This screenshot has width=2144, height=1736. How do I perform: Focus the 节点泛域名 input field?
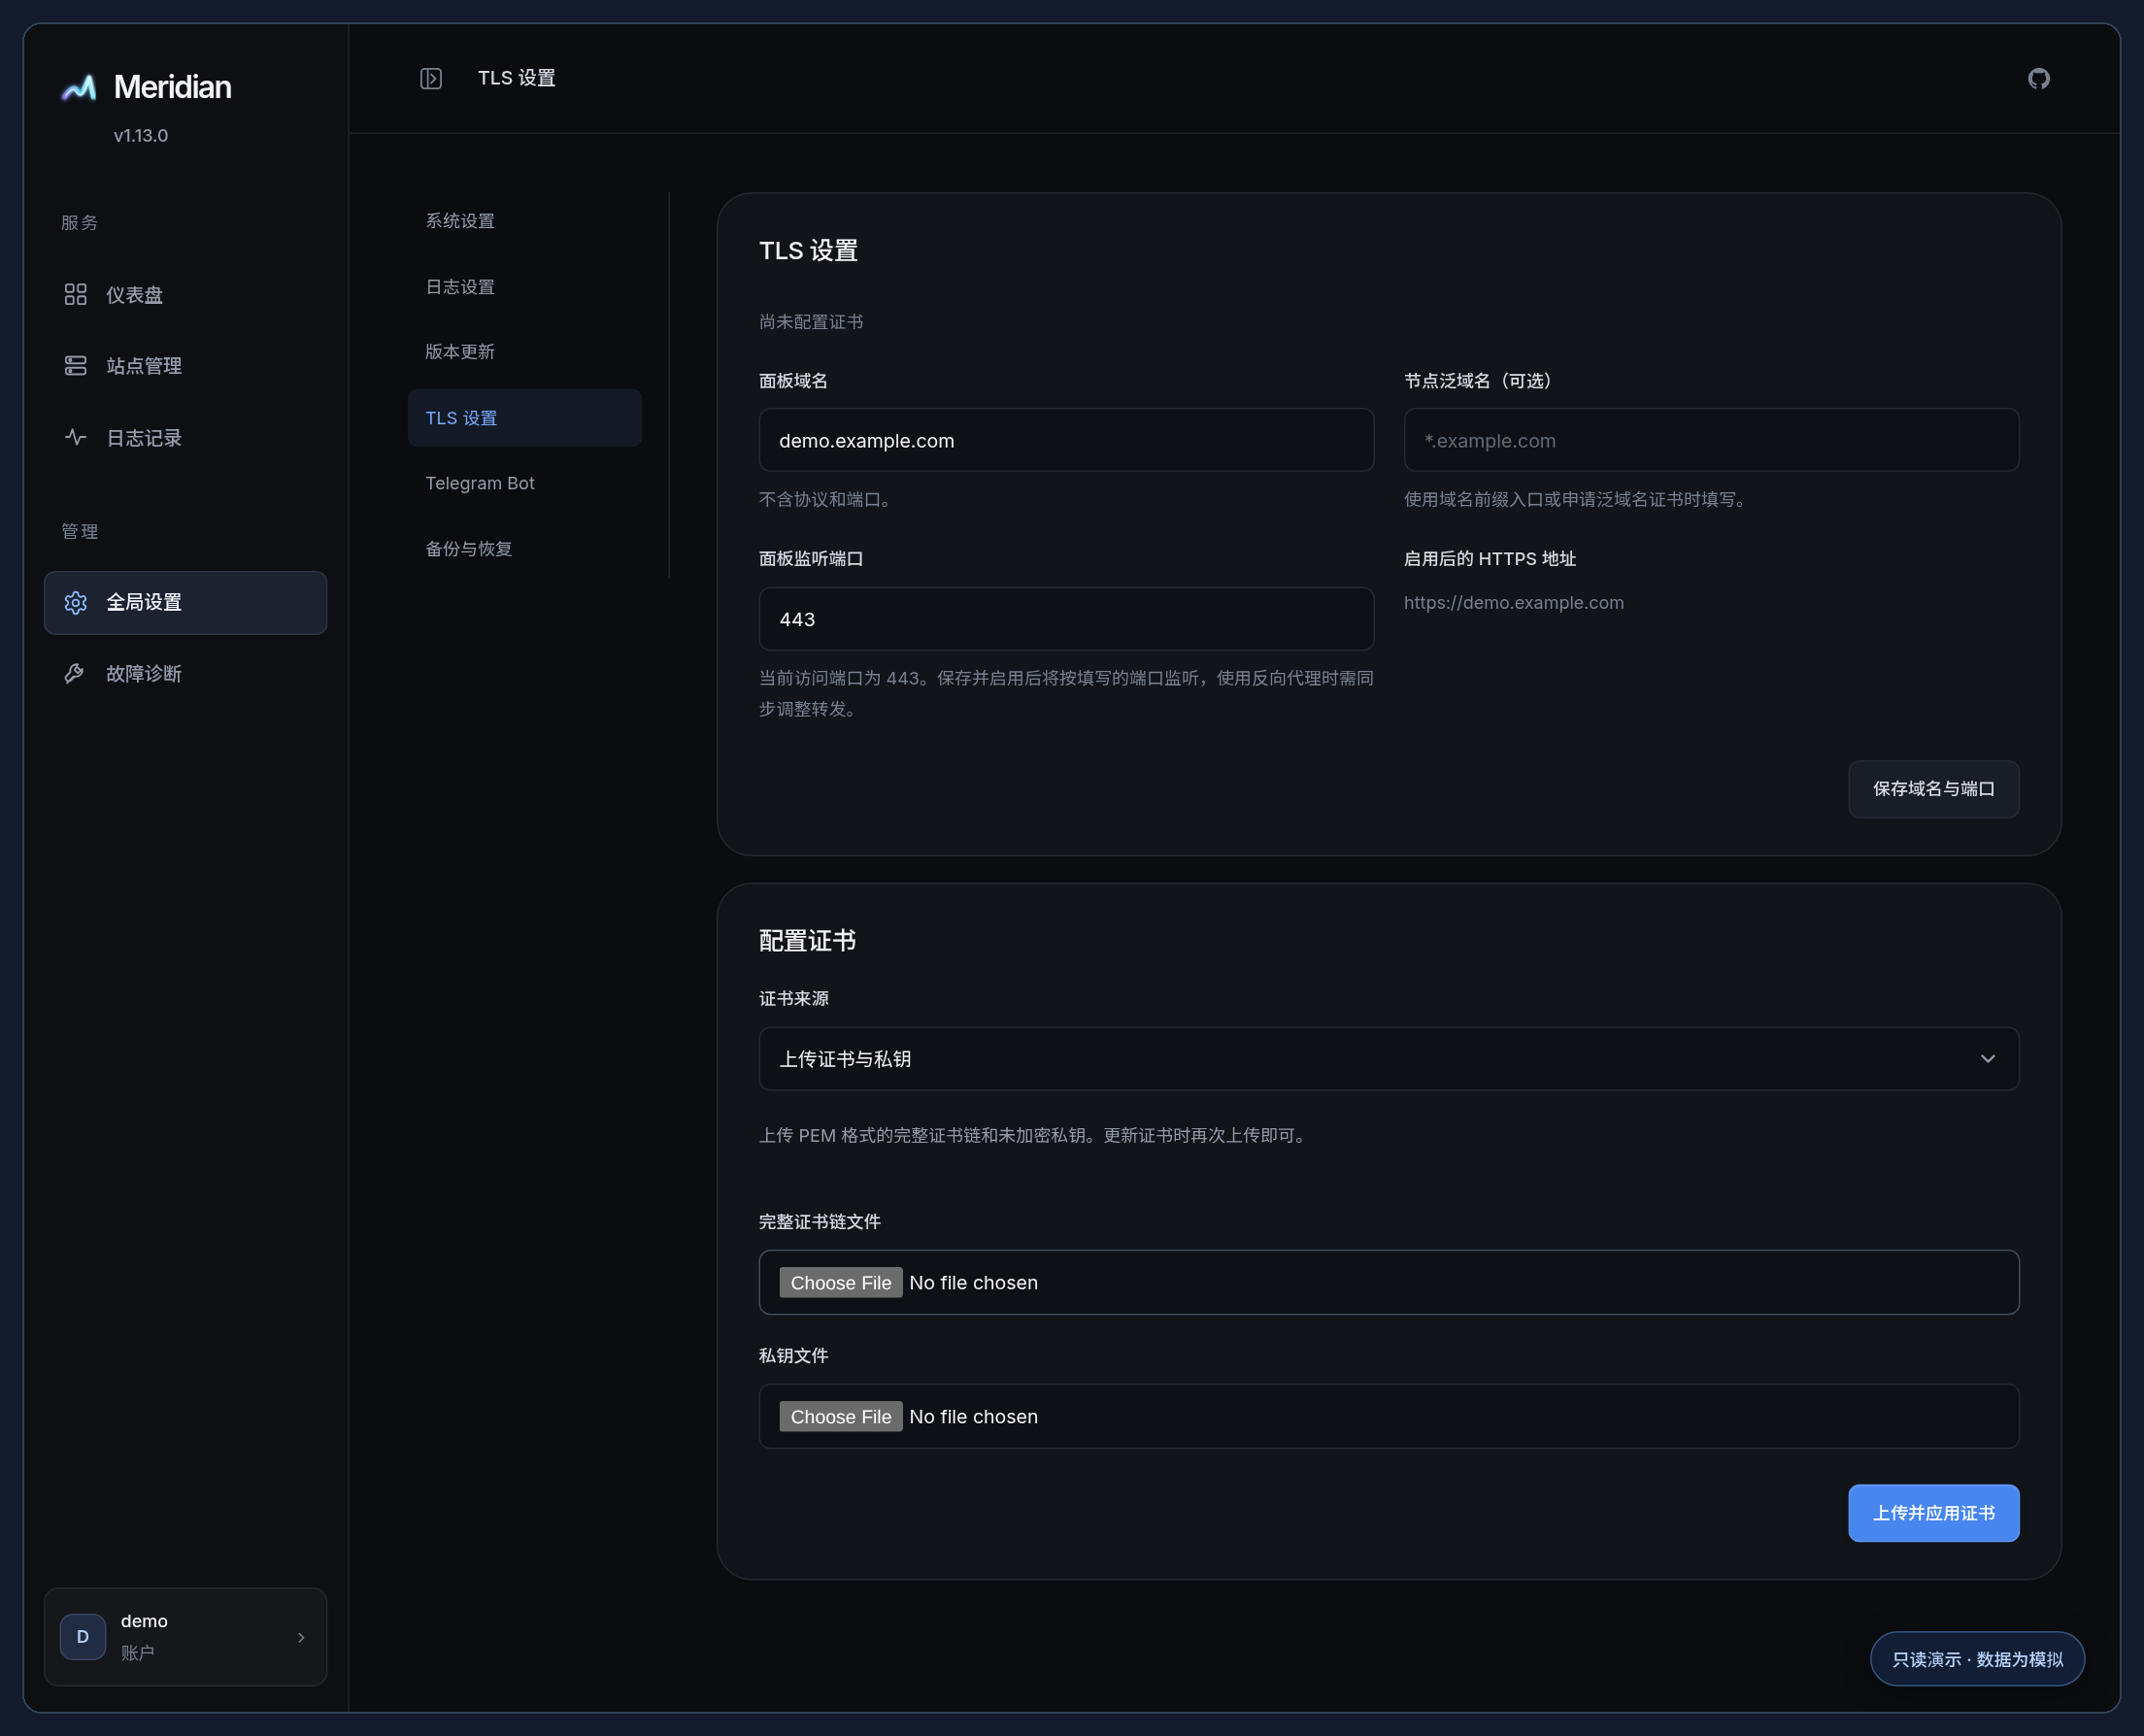click(x=1711, y=440)
